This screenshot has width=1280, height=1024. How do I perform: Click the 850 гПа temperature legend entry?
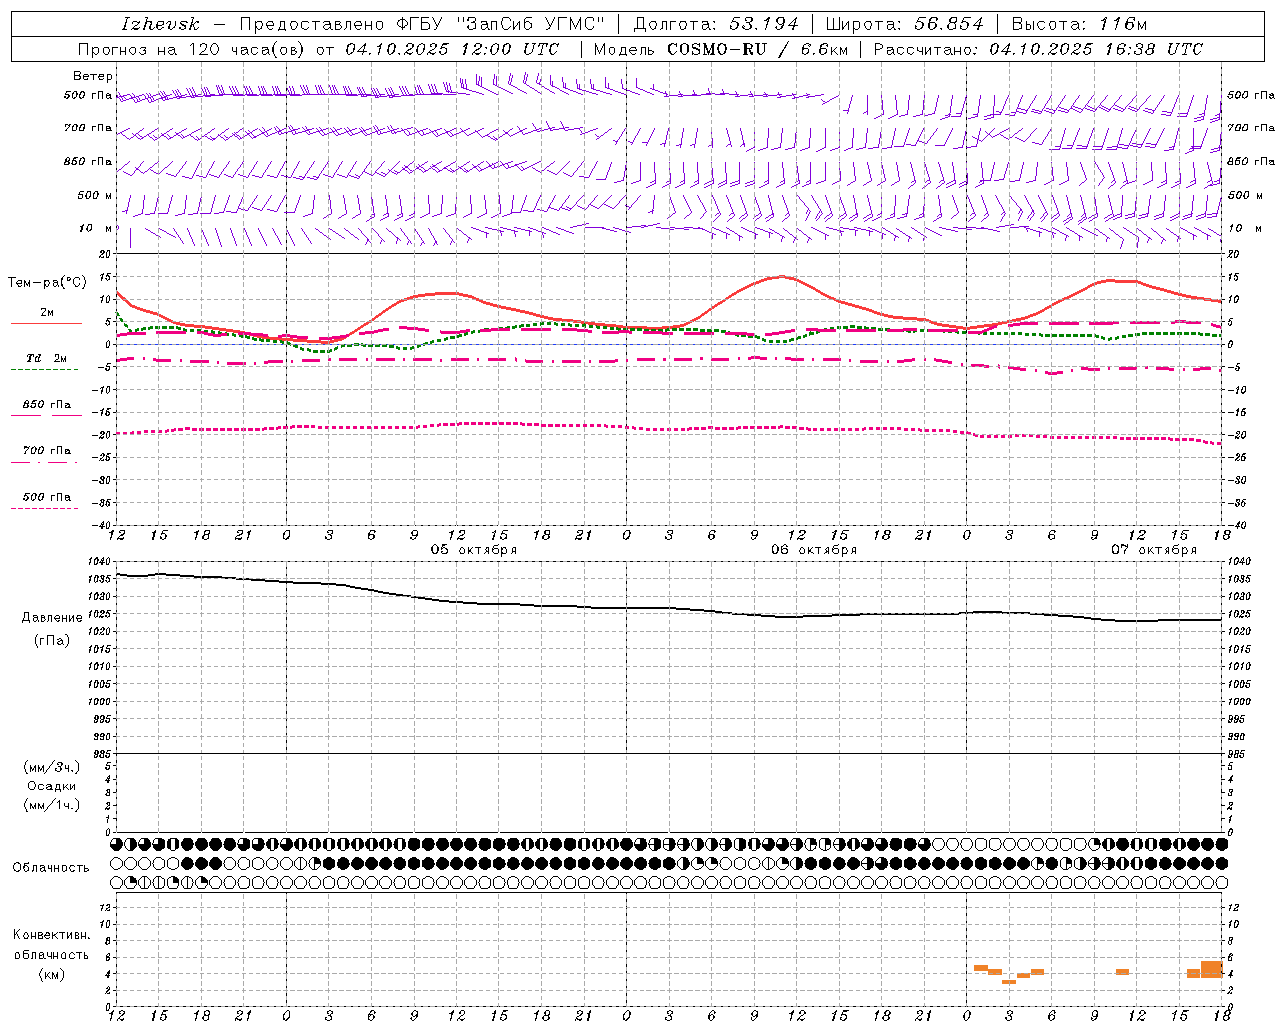[x=47, y=405]
